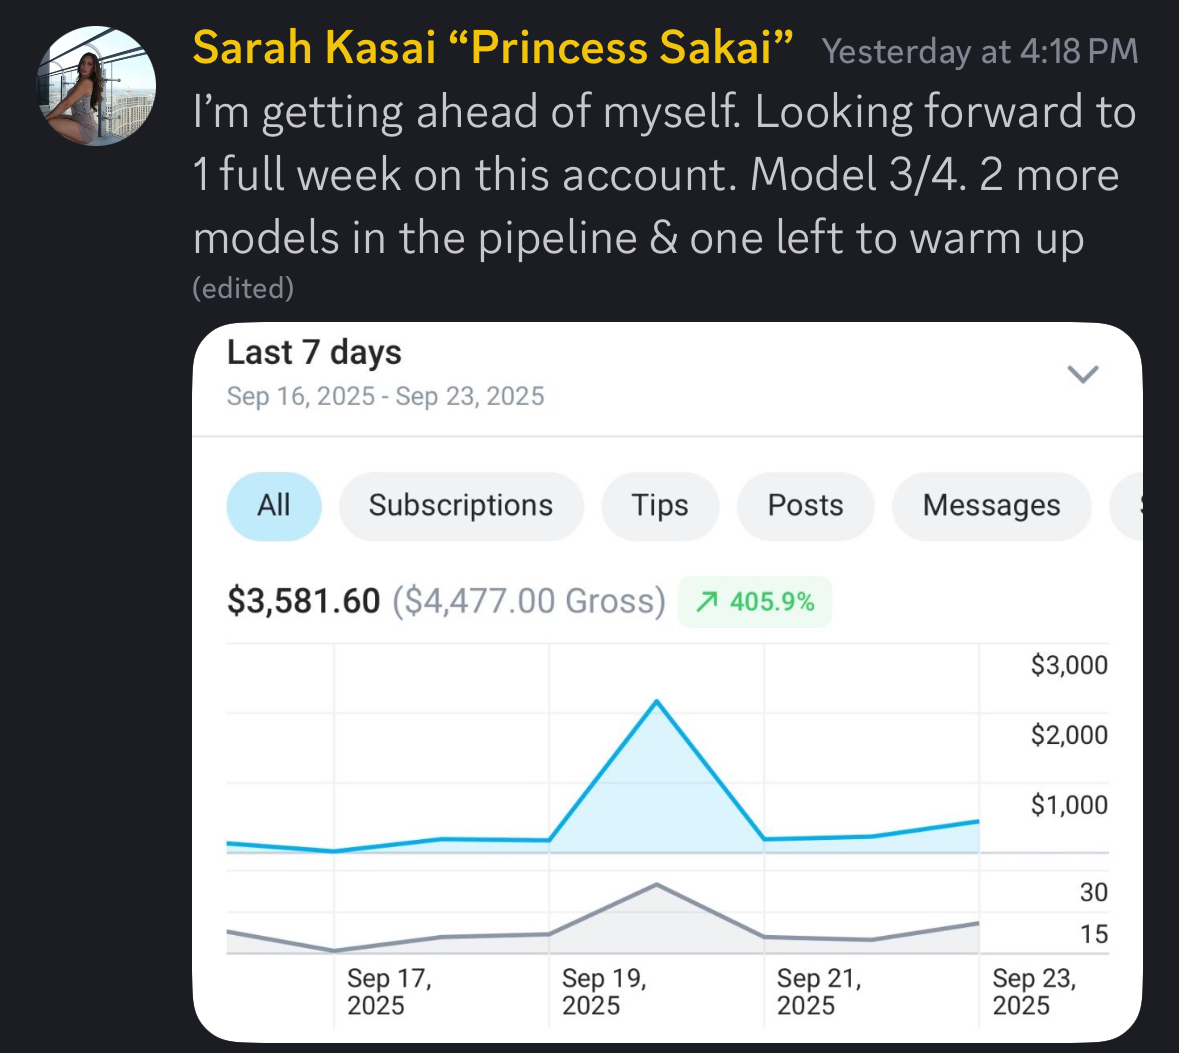This screenshot has width=1179, height=1053.
Task: Click the 405.9% growth percentage text
Action: 772,602
